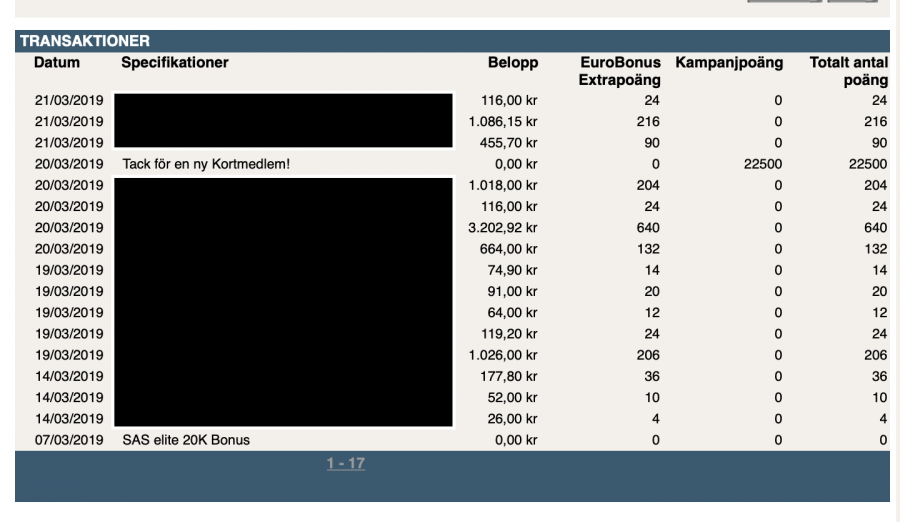This screenshot has height=522, width=900.
Task: Click the EuroBonus Extrapoäng column header
Action: click(x=619, y=71)
